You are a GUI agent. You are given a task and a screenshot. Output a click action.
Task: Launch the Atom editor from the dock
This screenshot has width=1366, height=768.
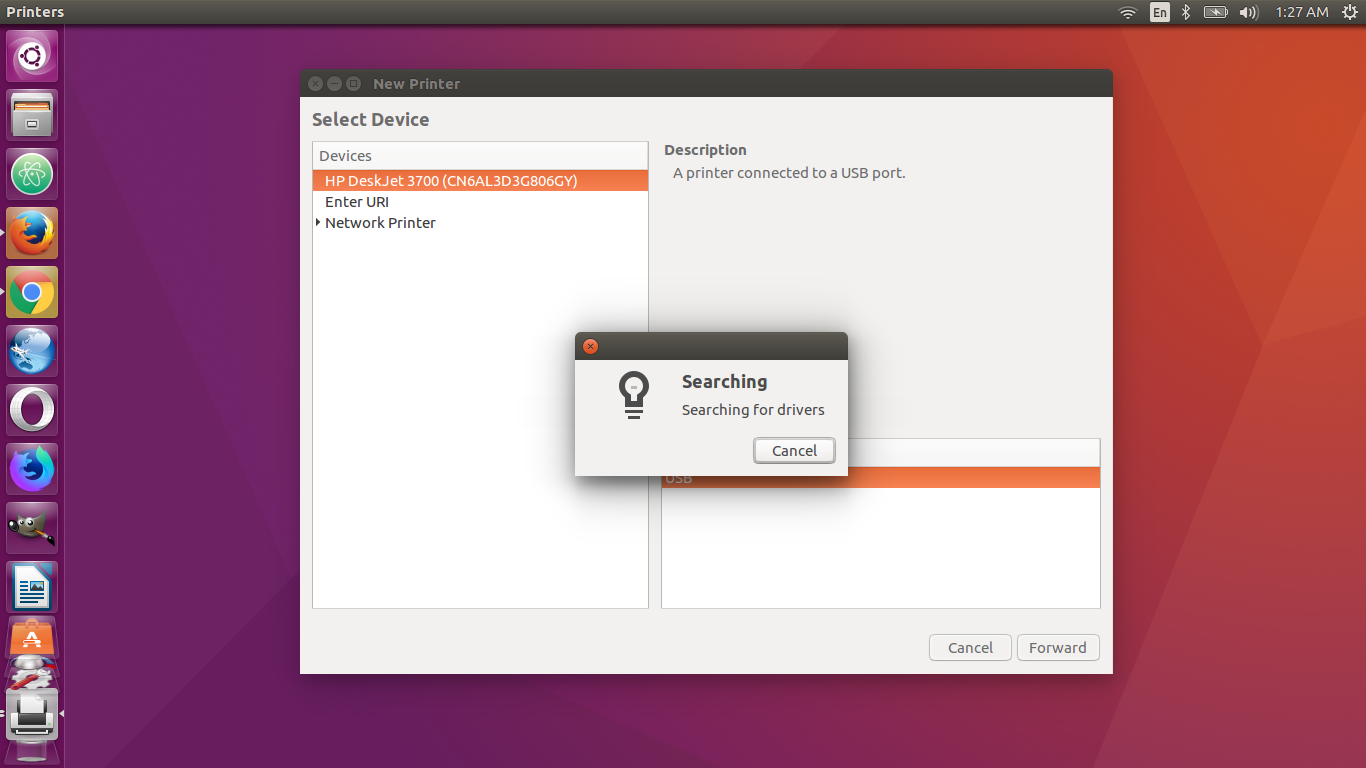[x=32, y=174]
